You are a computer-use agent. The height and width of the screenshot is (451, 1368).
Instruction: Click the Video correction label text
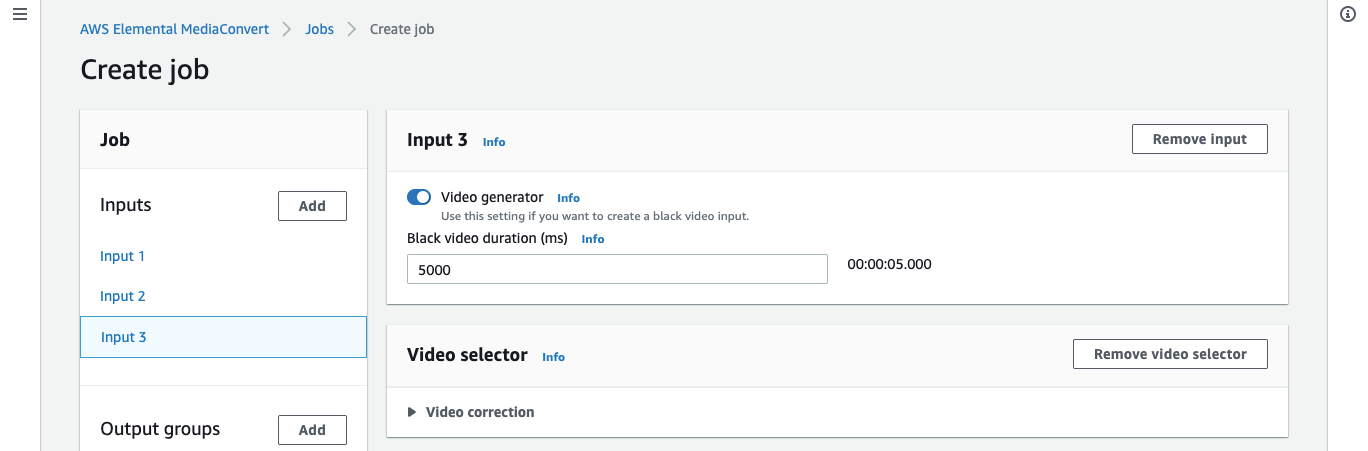(480, 412)
